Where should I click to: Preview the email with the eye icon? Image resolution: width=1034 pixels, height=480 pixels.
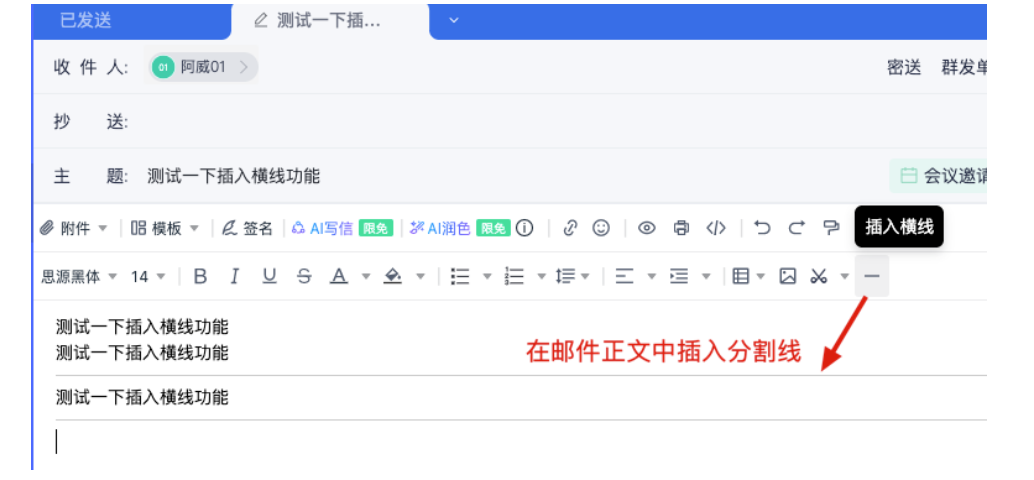pos(647,228)
